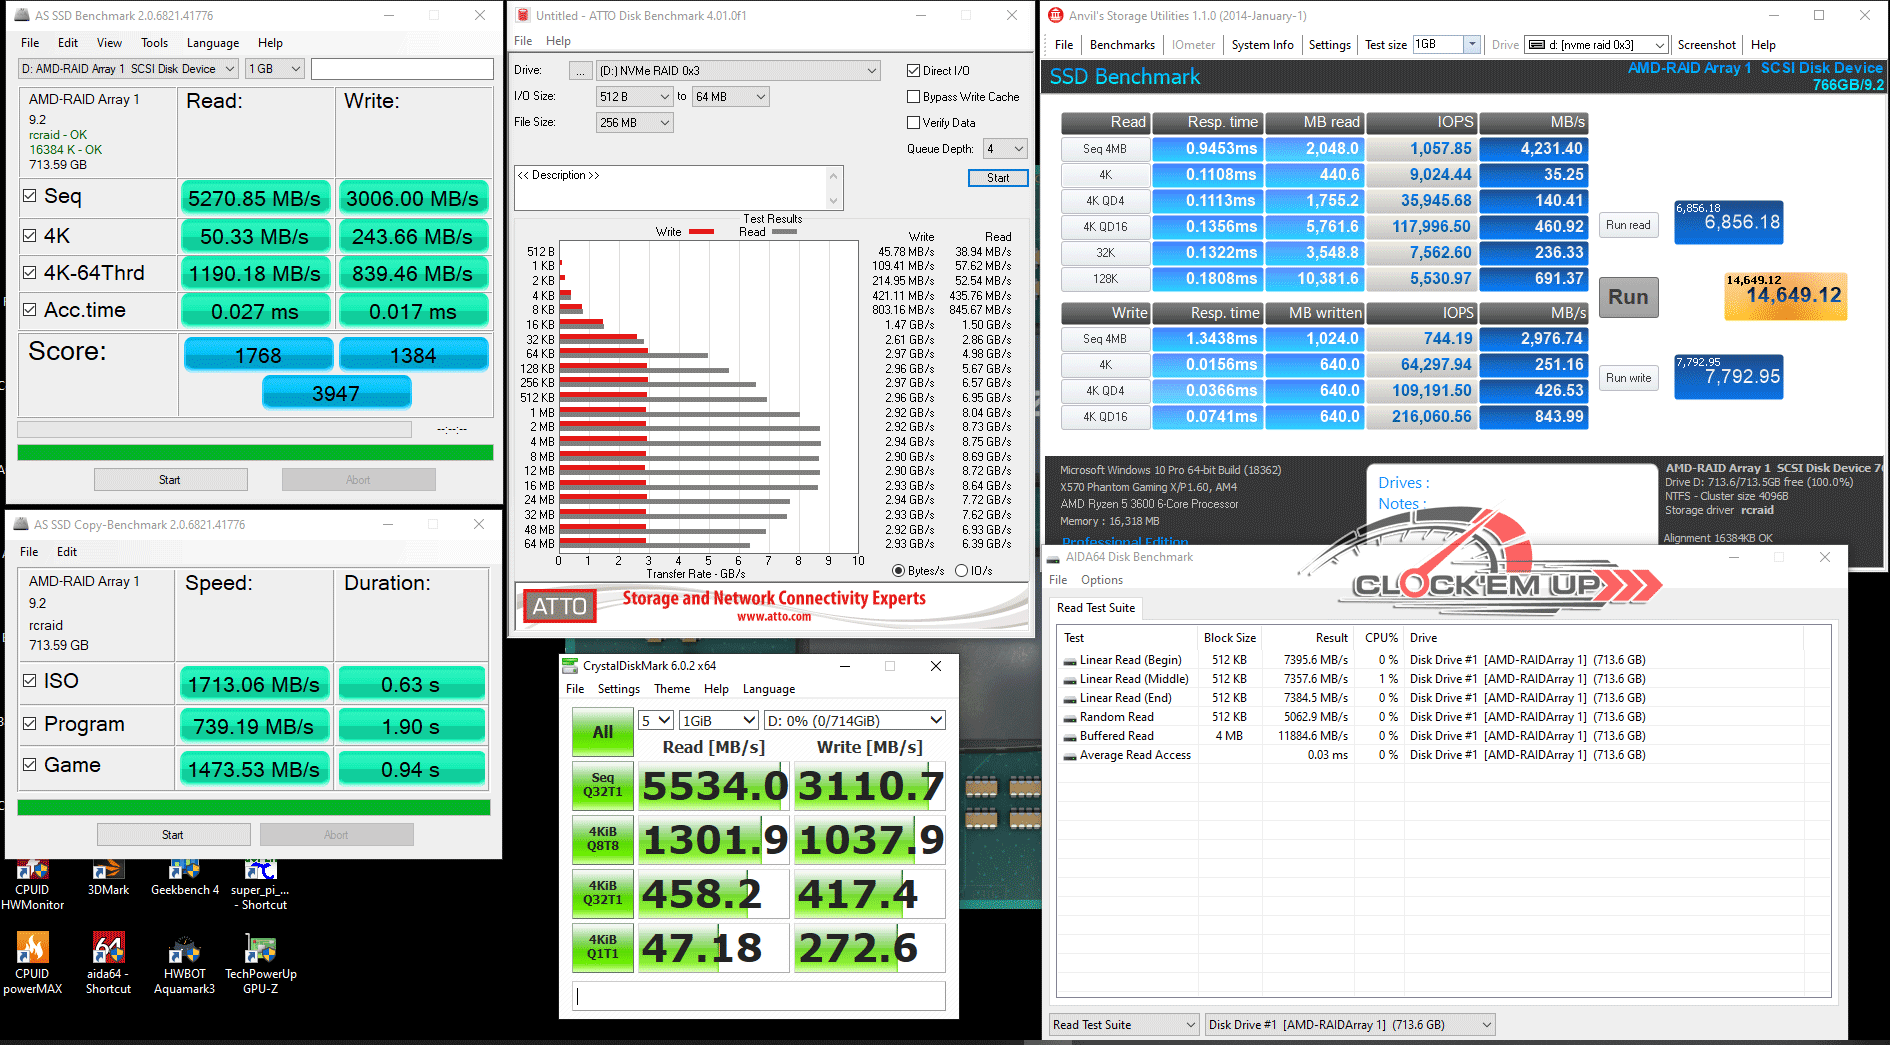Click the green All button in CrystalDiskMark
Image resolution: width=1890 pixels, height=1045 pixels.
[603, 732]
